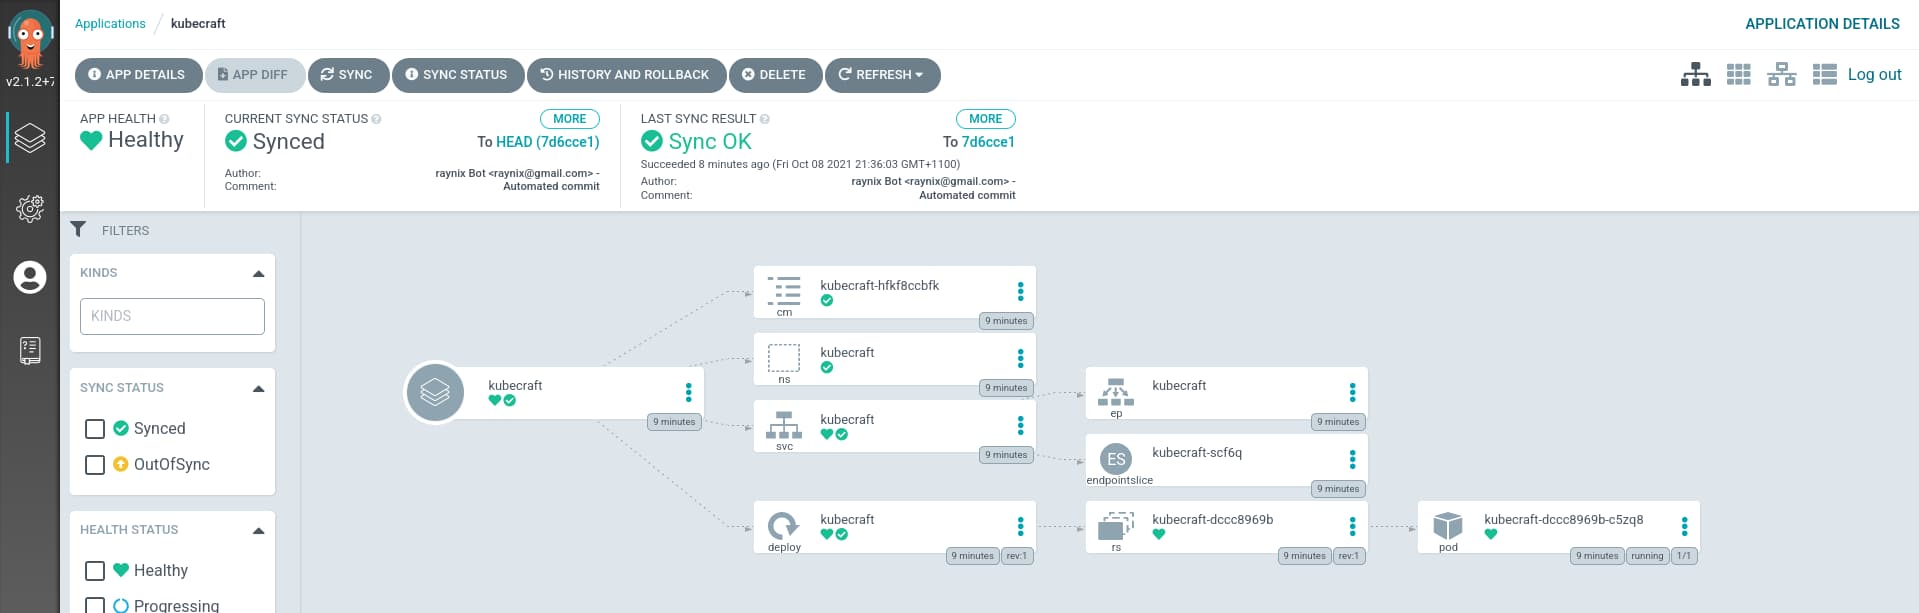
Task: Switch to tree view layout icon
Action: (1695, 75)
